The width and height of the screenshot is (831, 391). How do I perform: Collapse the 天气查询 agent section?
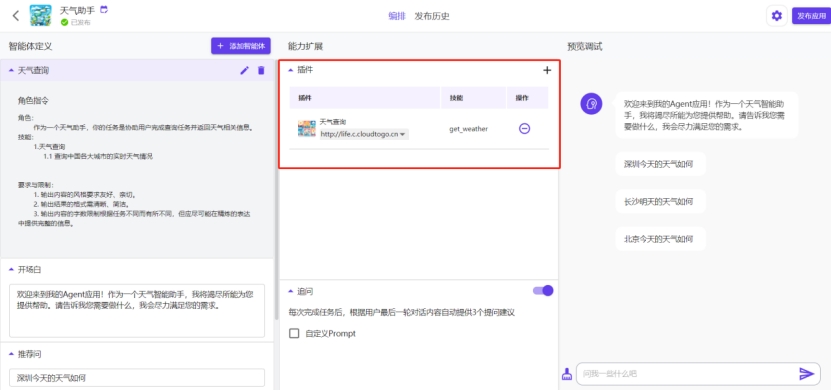[12, 70]
